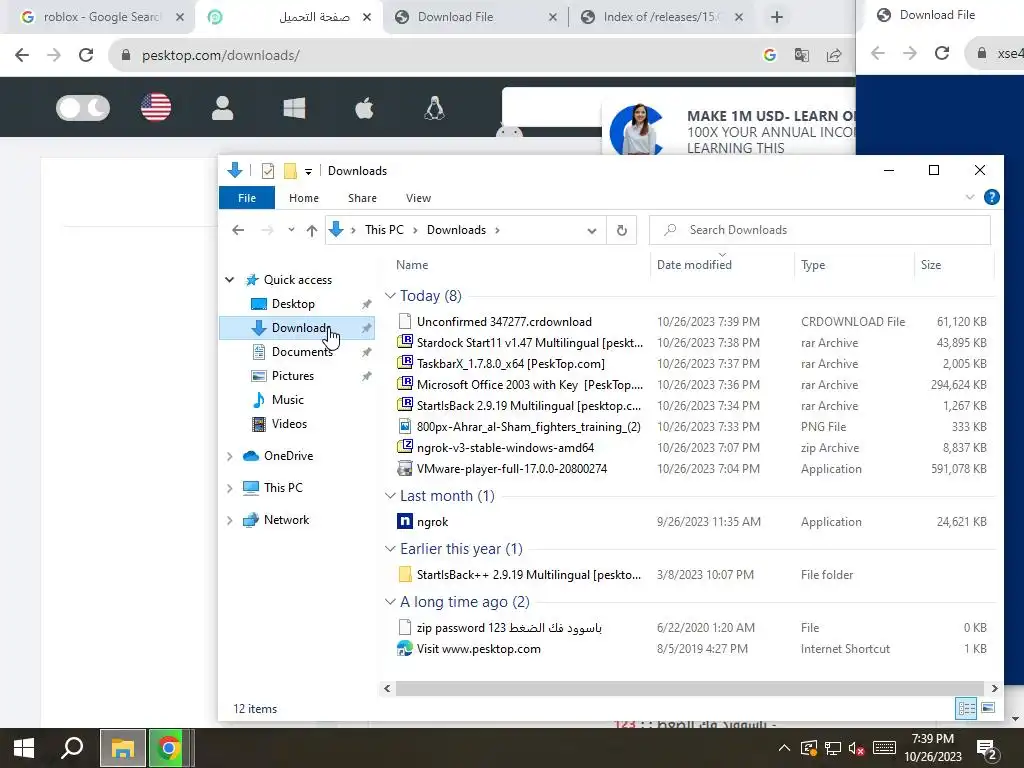Screen dimensions: 1024x768
Task: Open Customize Quick Access Toolbar dropdown
Action: point(308,172)
